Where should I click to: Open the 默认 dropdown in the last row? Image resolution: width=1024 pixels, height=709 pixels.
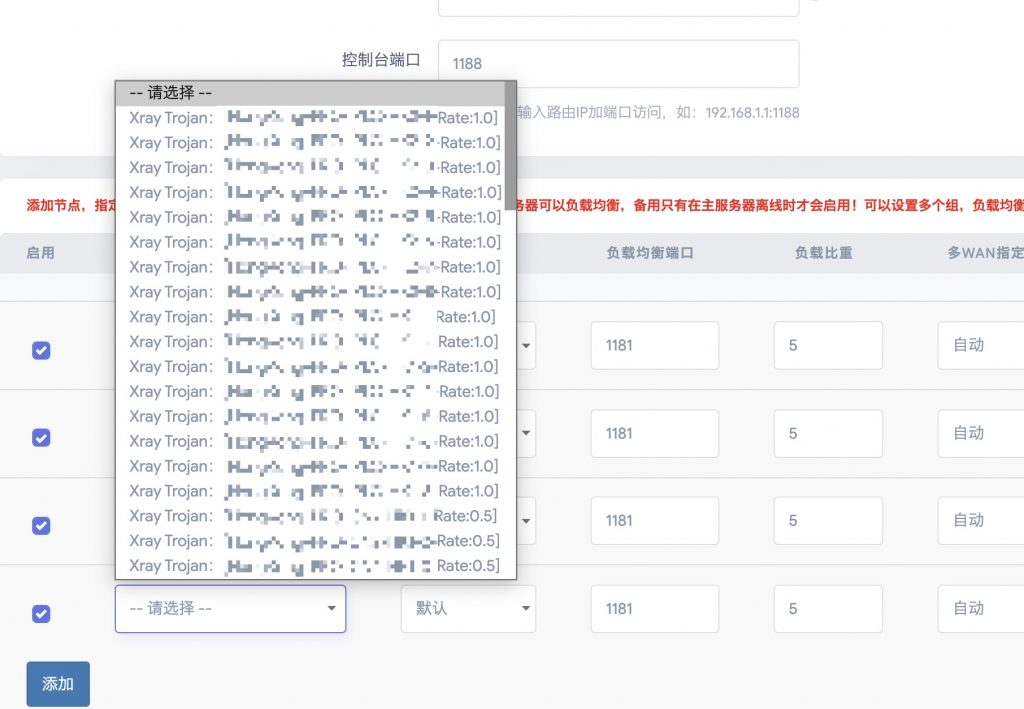pos(467,608)
